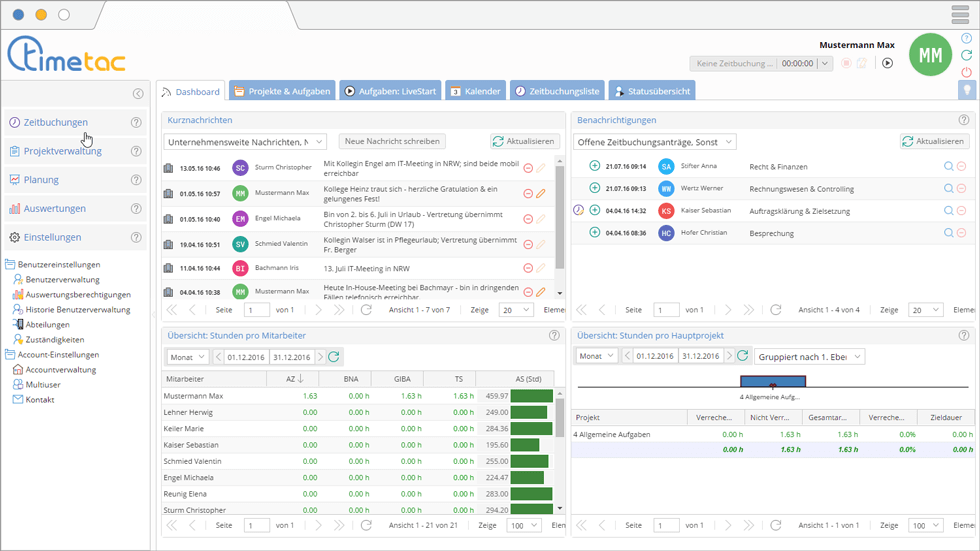Open the magnifier for Stifter Anna's request
Viewport: 980px width, 551px height.
tap(948, 166)
